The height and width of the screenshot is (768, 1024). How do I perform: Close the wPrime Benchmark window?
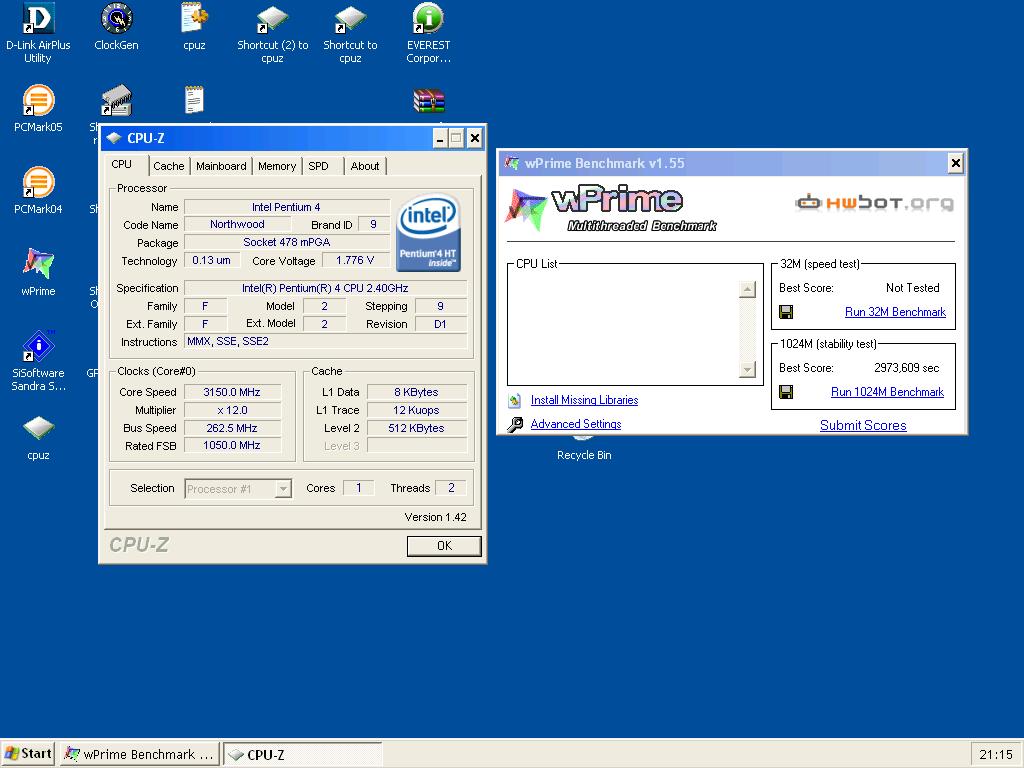click(x=955, y=163)
